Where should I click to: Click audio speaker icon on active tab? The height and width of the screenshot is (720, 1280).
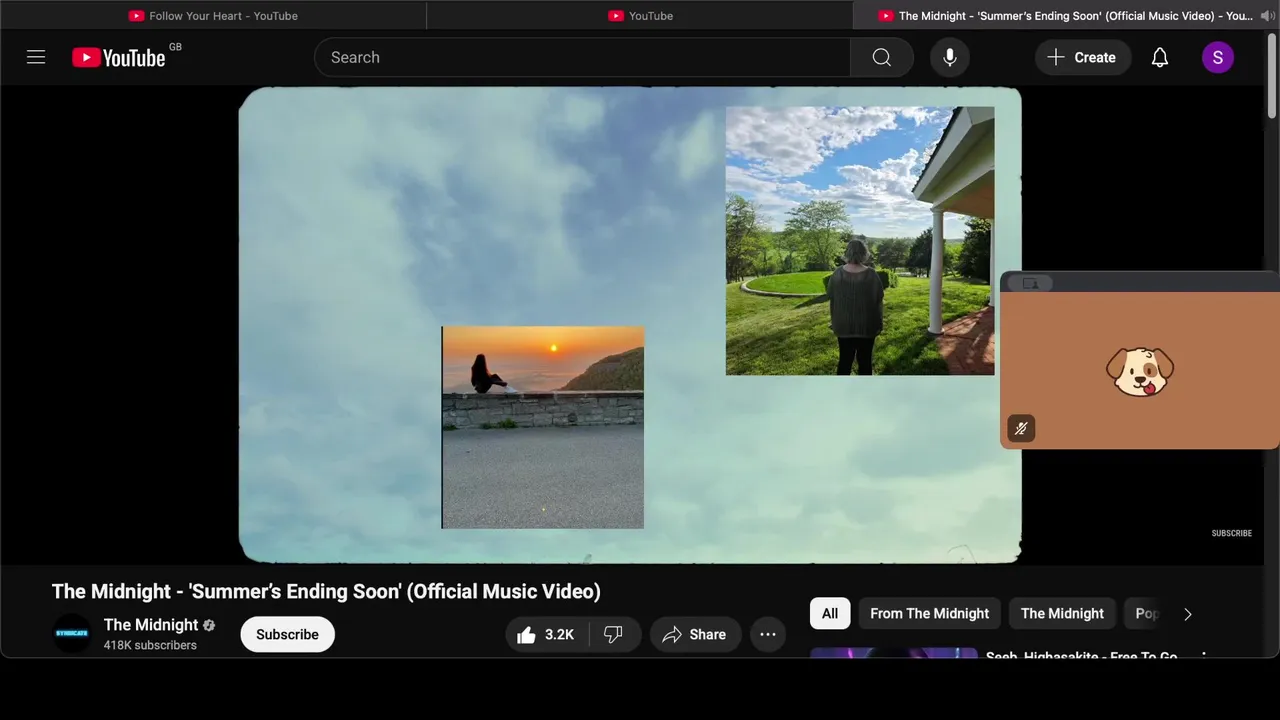1267,16
